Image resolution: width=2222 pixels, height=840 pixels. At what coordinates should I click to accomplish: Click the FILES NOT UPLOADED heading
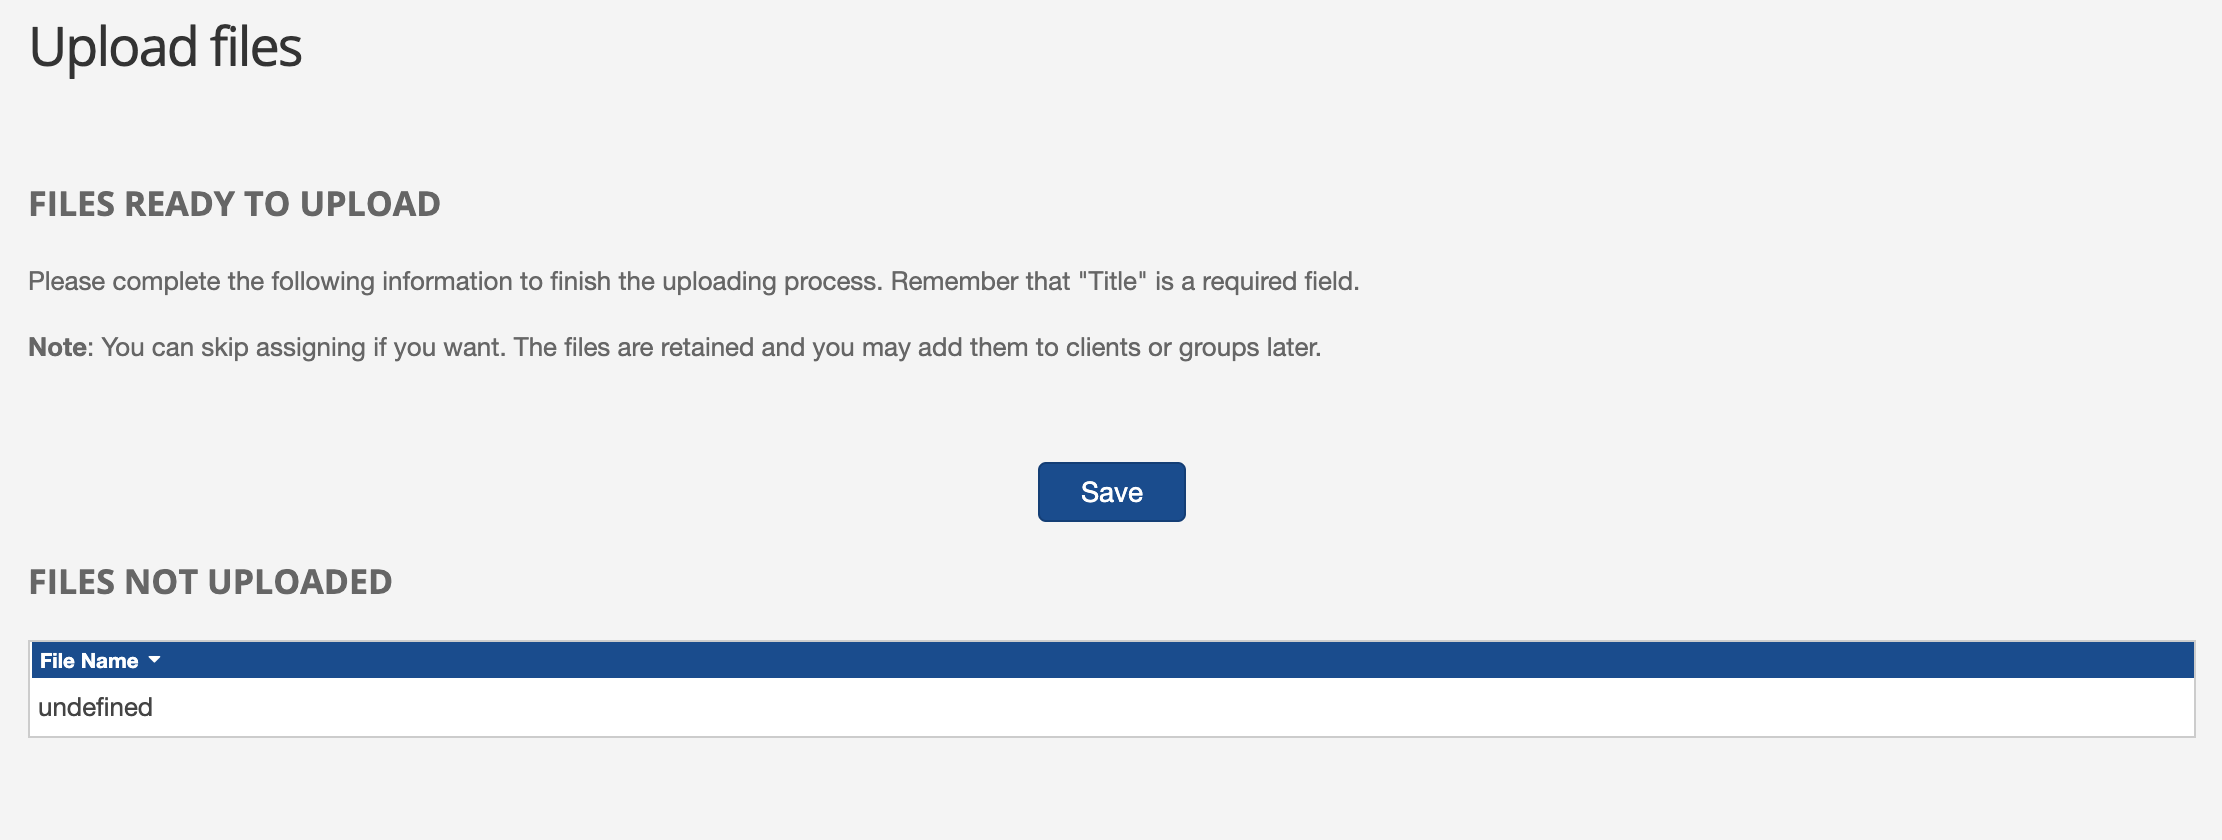point(211,582)
